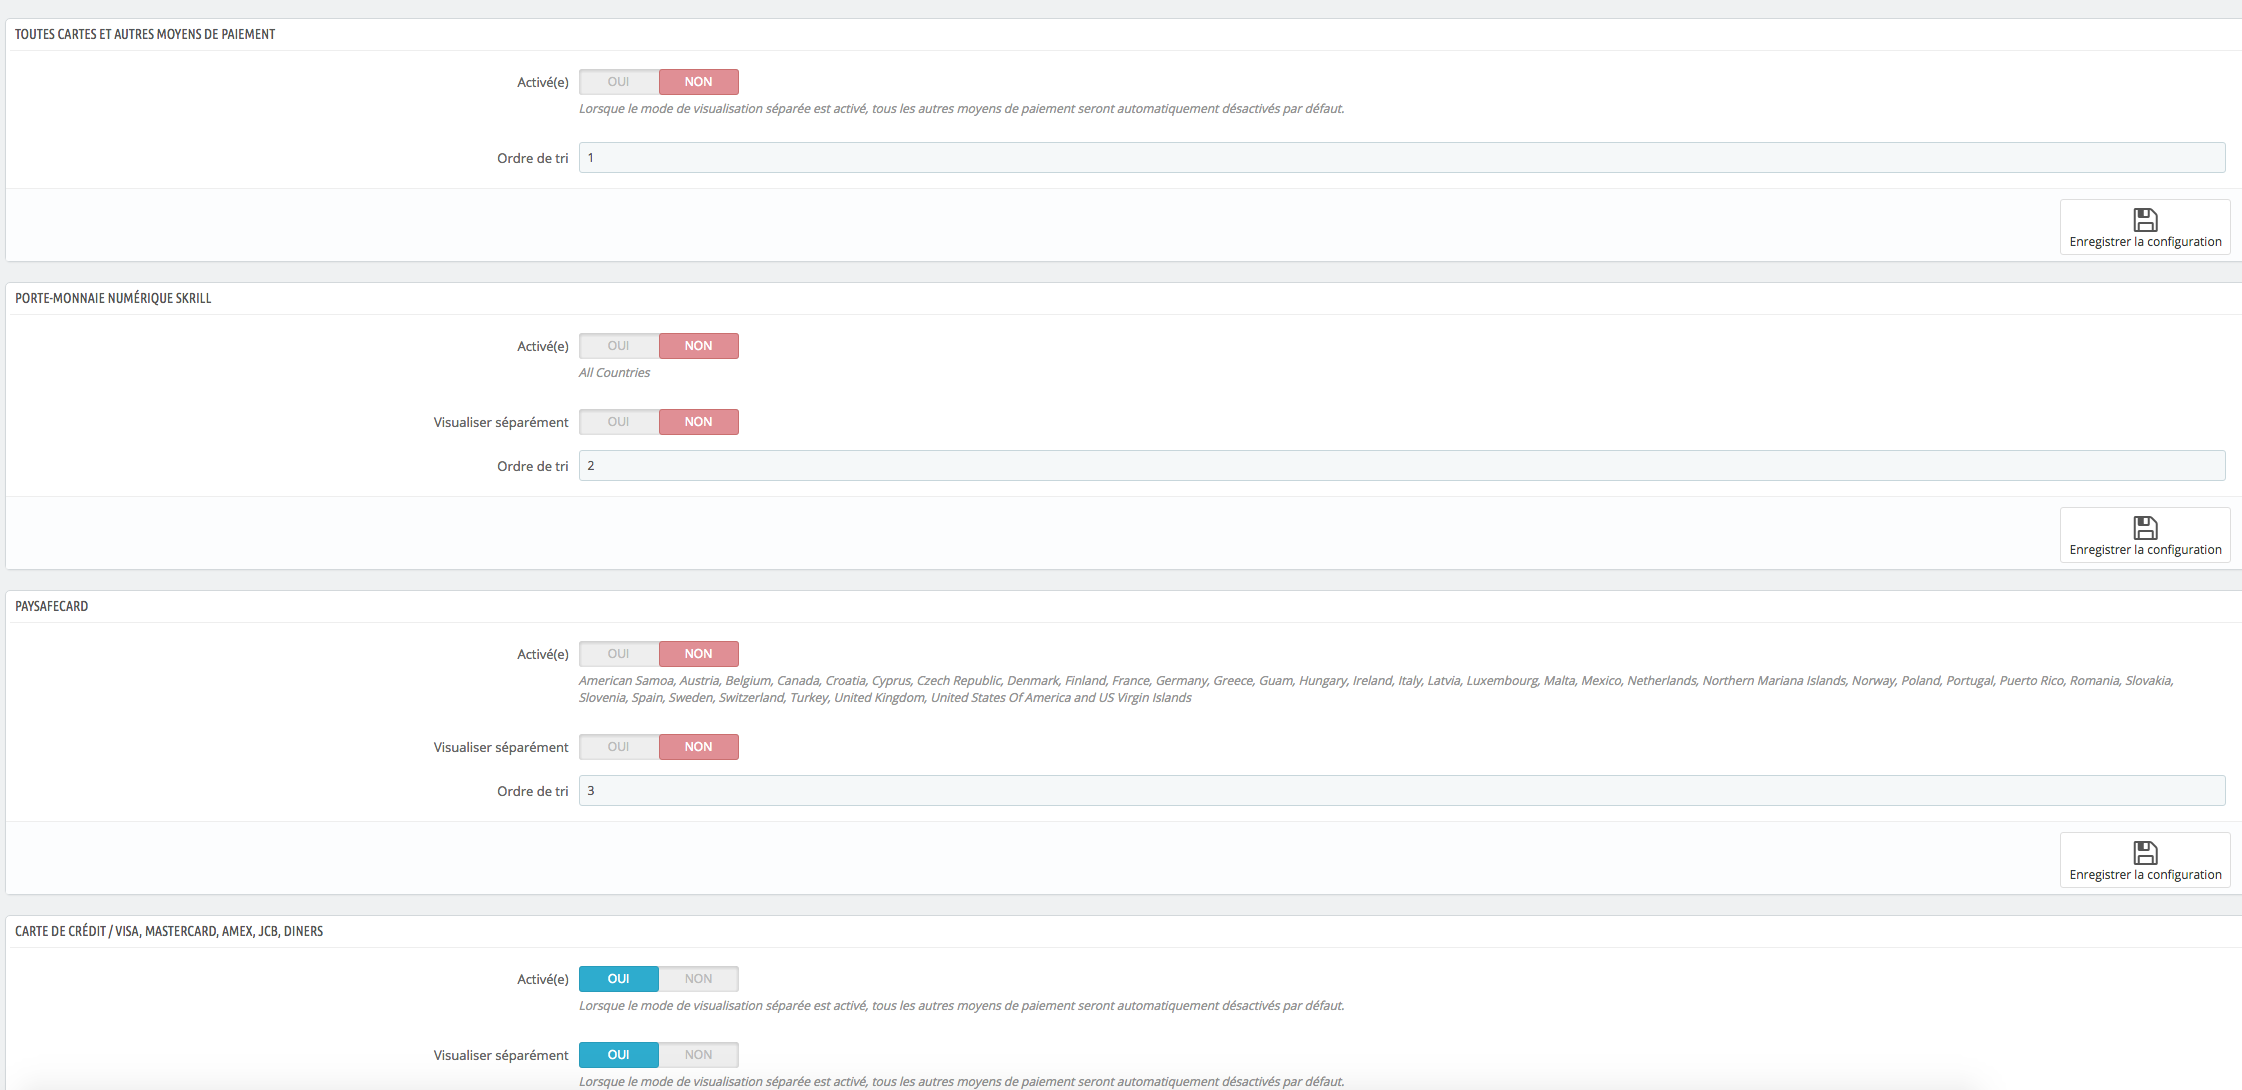The width and height of the screenshot is (2242, 1090).
Task: Set Skrill wallet Activé(e) to OUI
Action: point(619,346)
